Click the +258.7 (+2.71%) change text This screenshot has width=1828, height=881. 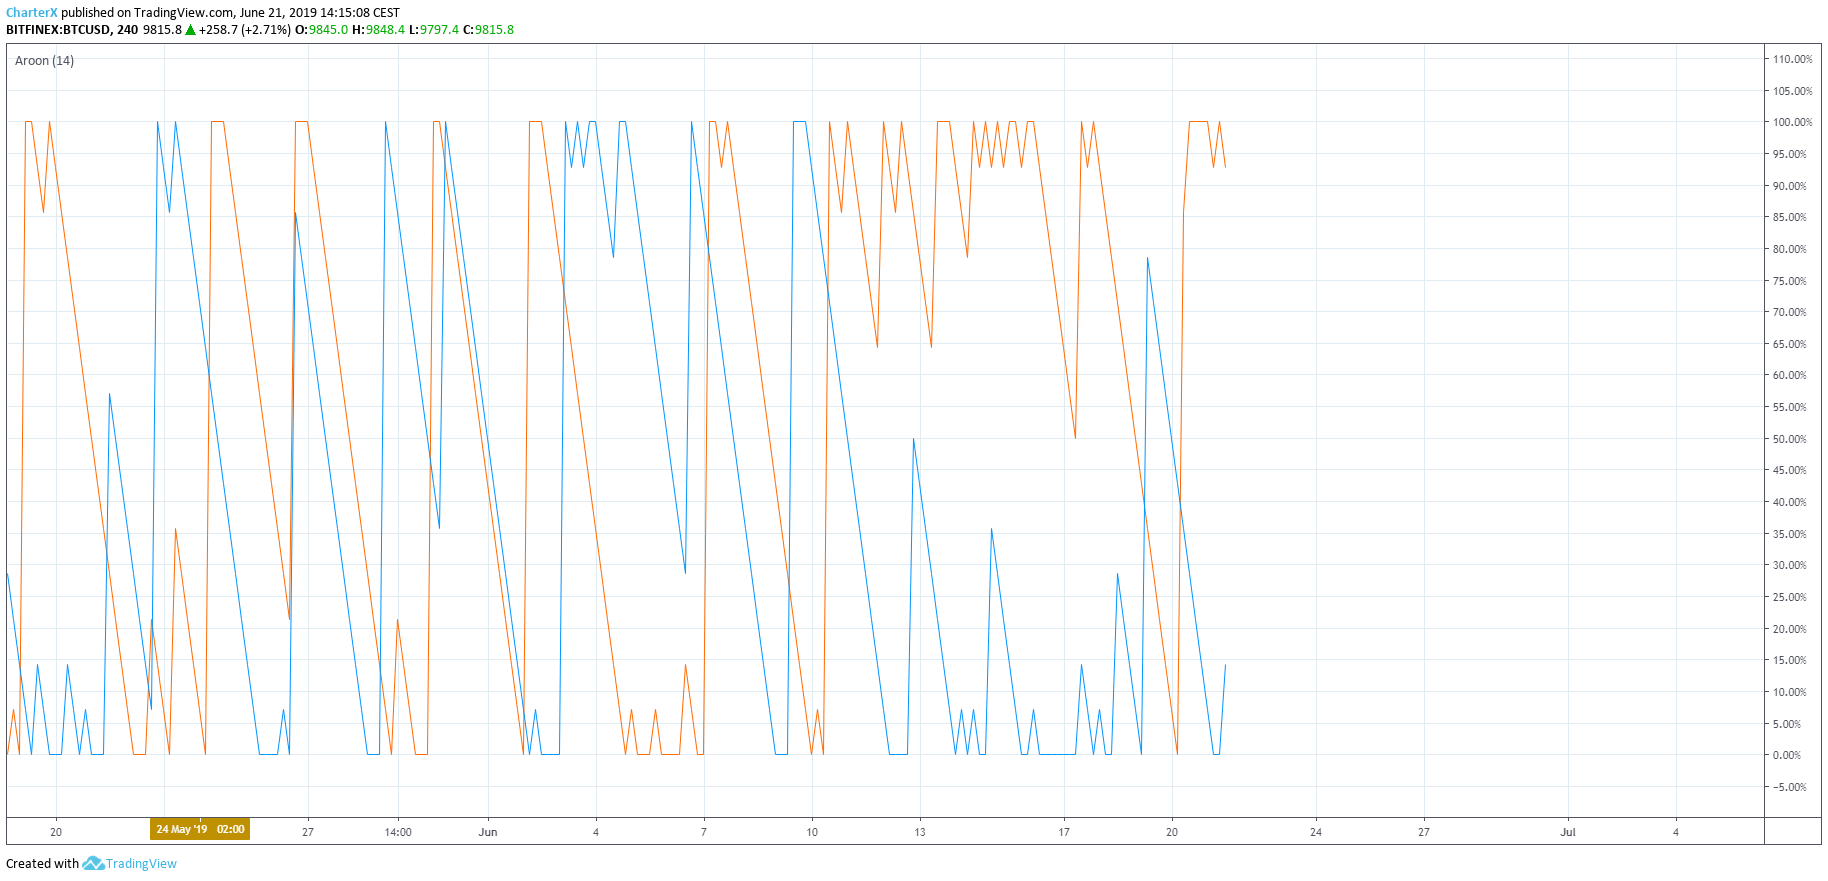pos(245,30)
